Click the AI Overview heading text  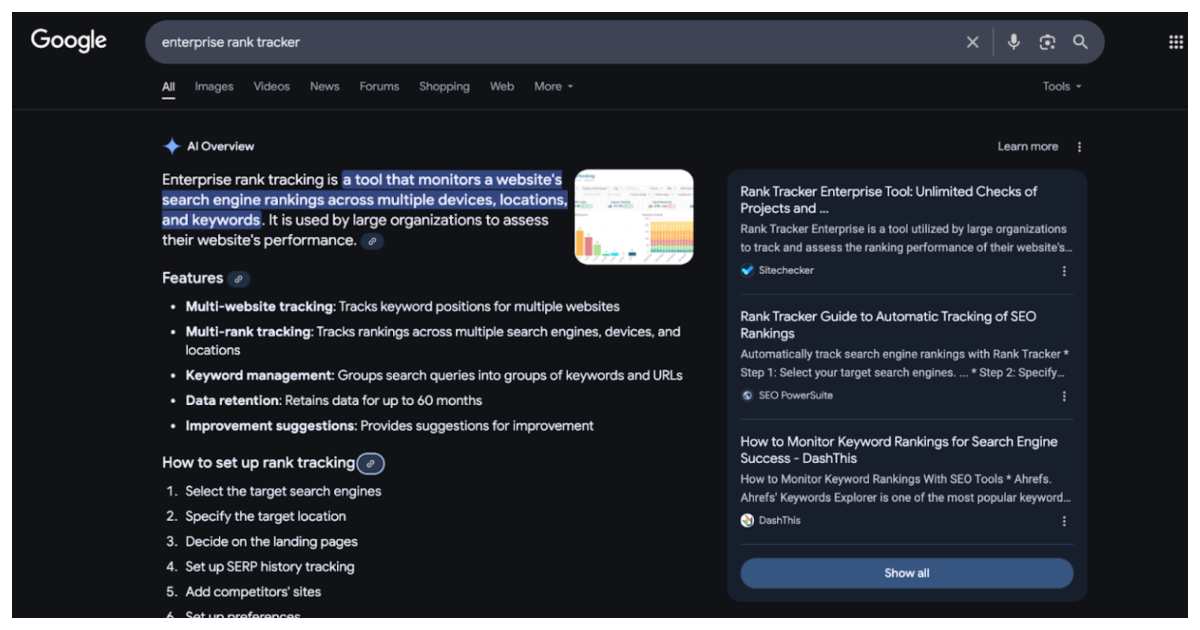coord(220,146)
